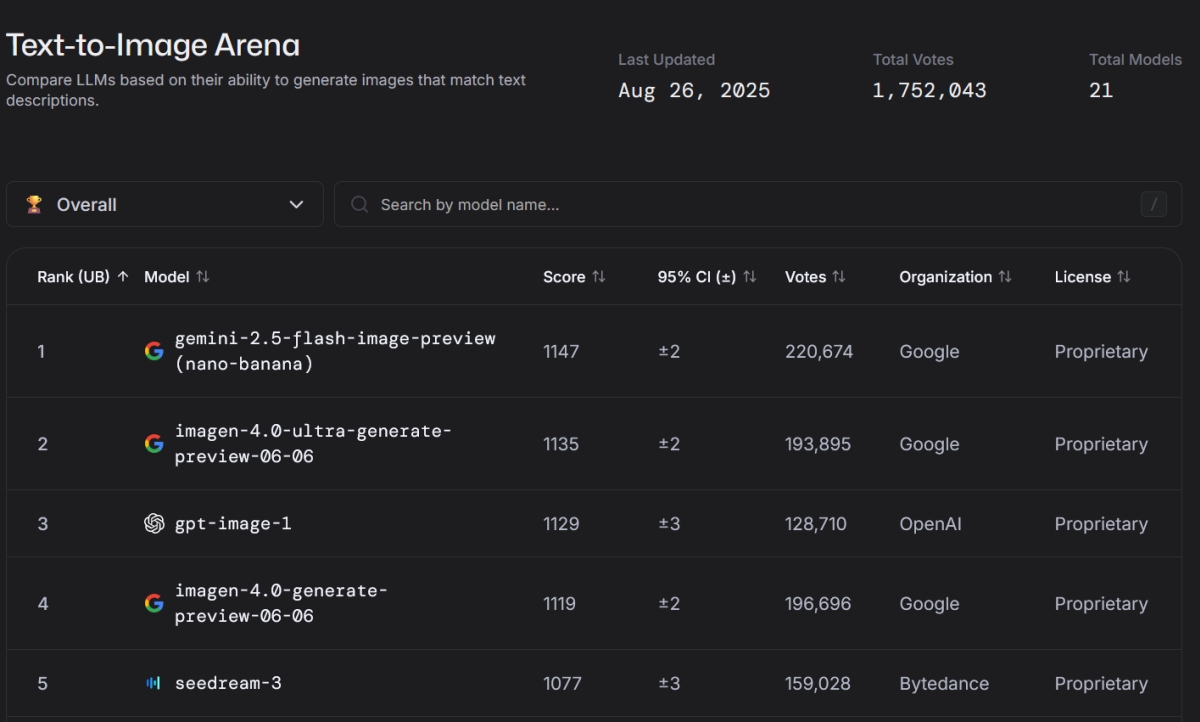This screenshot has height=722, width=1200.
Task: Open imagen-4.0-ultra-generate-preview-06-06 model
Action: tap(313, 444)
